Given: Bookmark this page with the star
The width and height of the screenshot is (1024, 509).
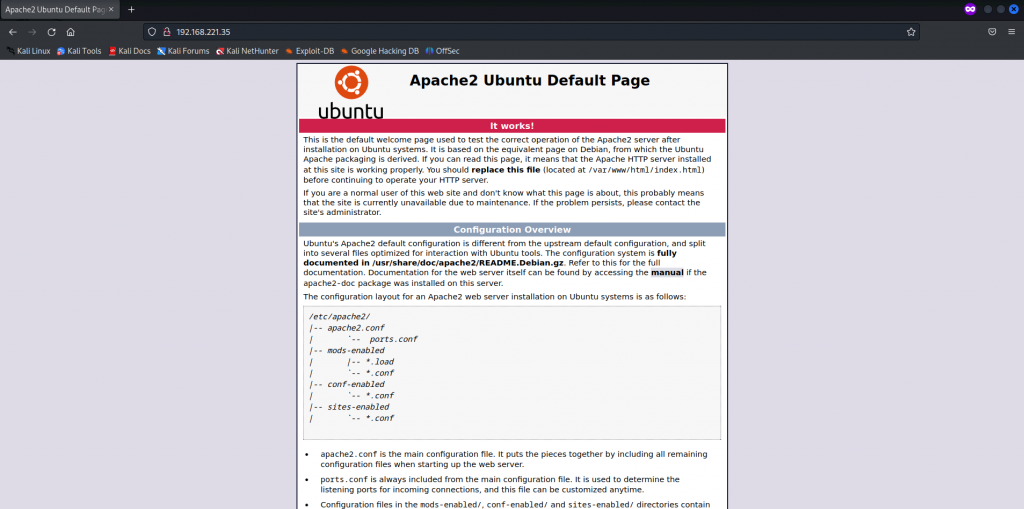Looking at the screenshot, I should pyautogui.click(x=911, y=31).
